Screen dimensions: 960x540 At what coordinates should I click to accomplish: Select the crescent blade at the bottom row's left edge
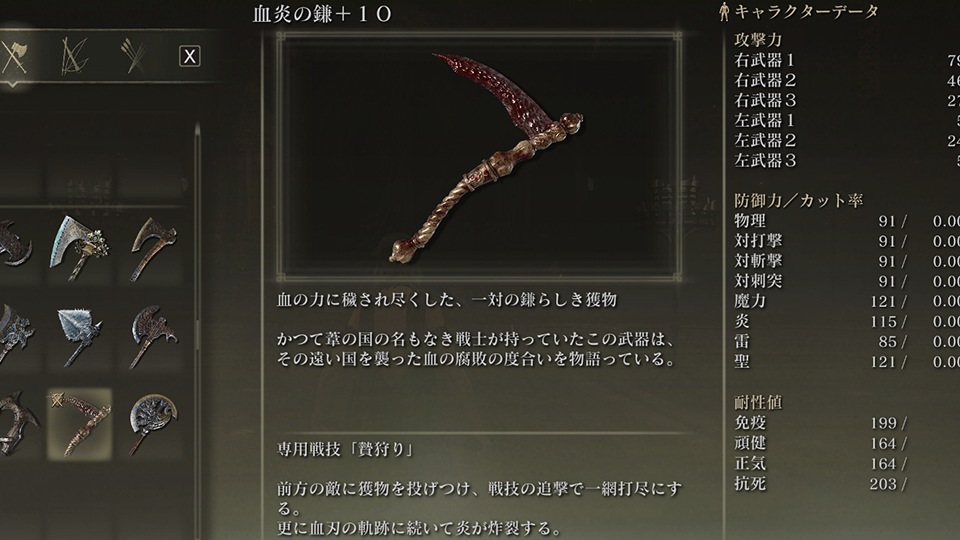(15, 424)
